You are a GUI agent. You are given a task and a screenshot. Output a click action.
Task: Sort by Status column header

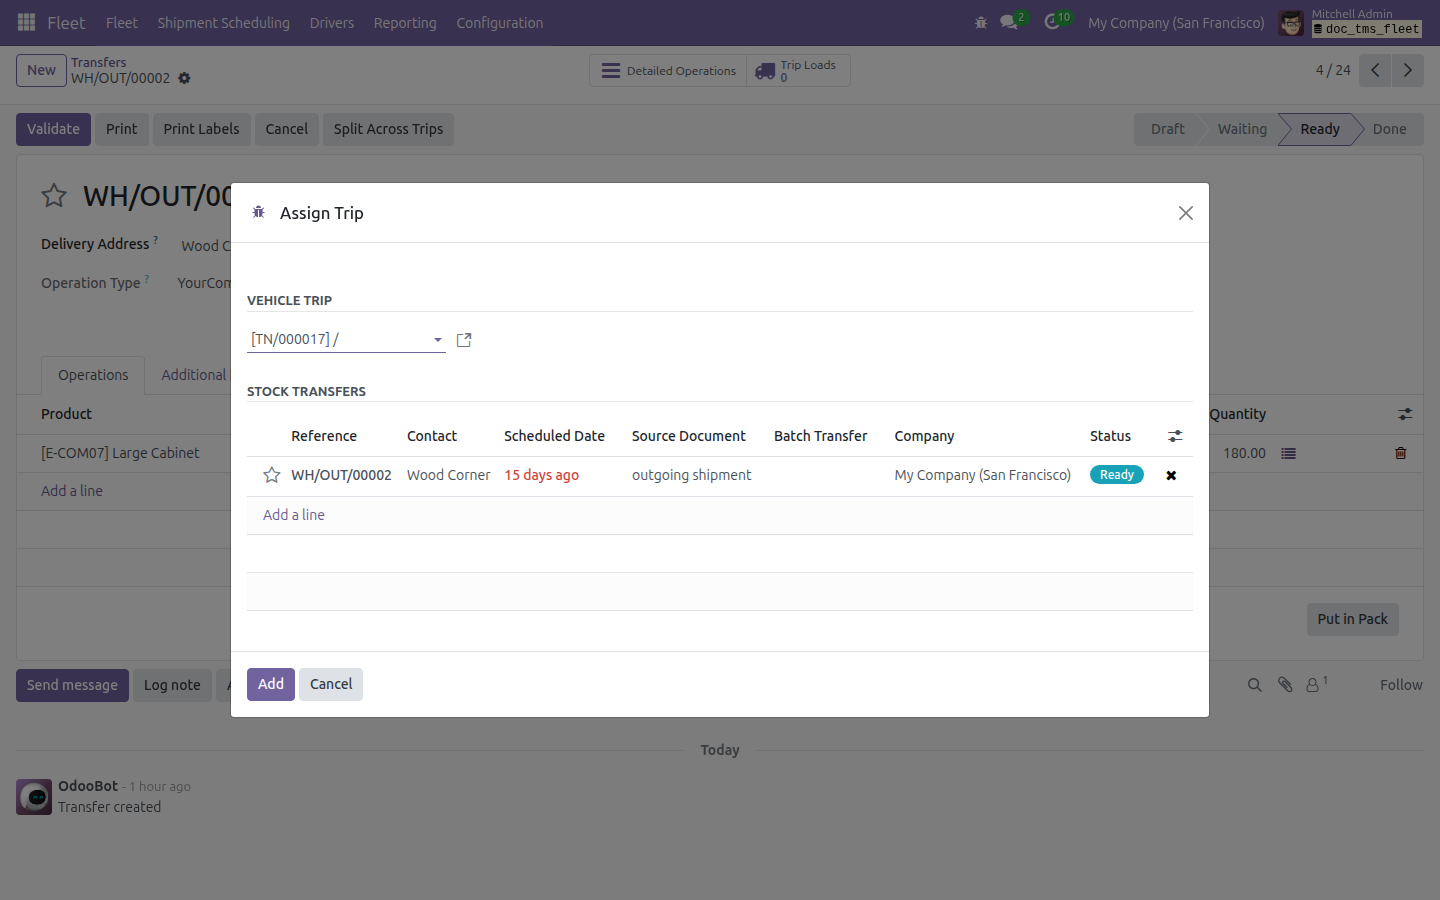point(1110,436)
